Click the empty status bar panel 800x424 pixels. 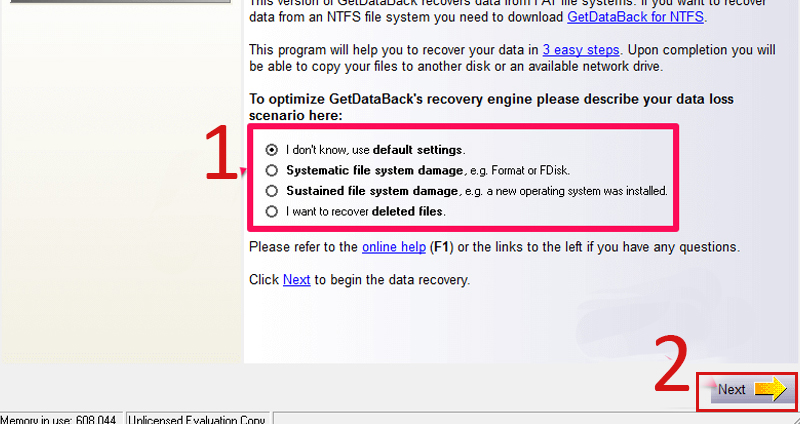(x=536, y=419)
